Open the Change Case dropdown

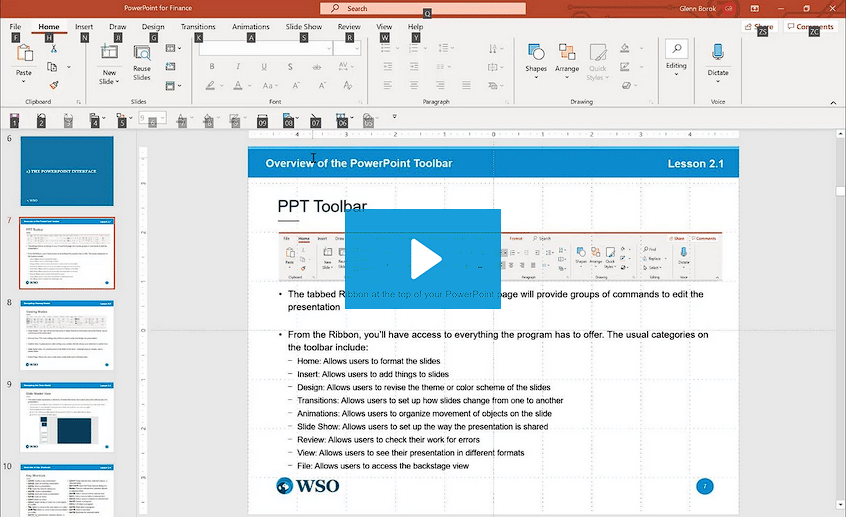pos(270,85)
